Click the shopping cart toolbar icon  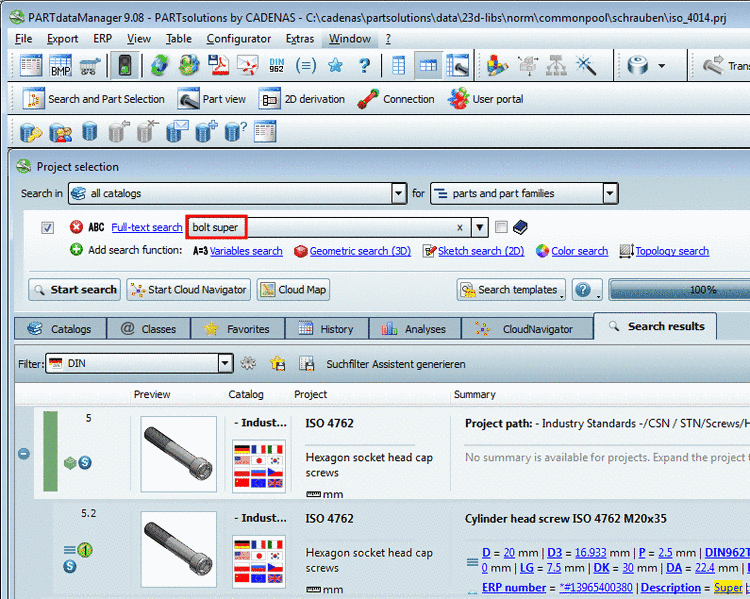click(x=90, y=66)
